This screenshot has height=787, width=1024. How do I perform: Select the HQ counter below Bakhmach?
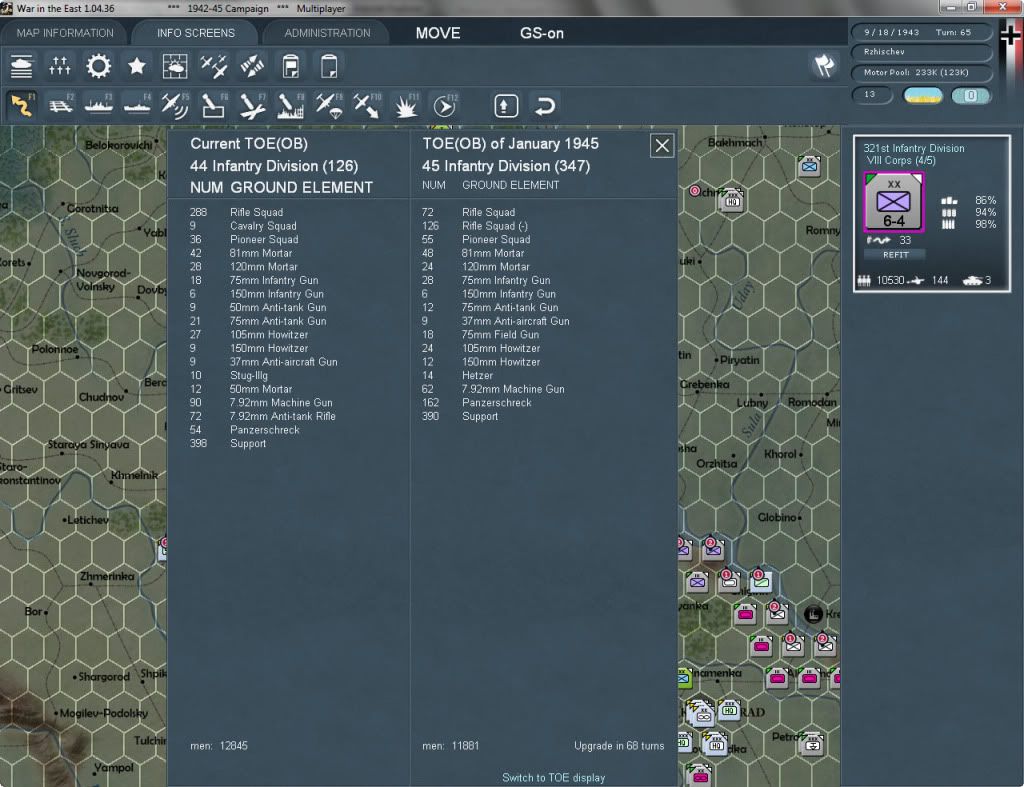tap(732, 200)
